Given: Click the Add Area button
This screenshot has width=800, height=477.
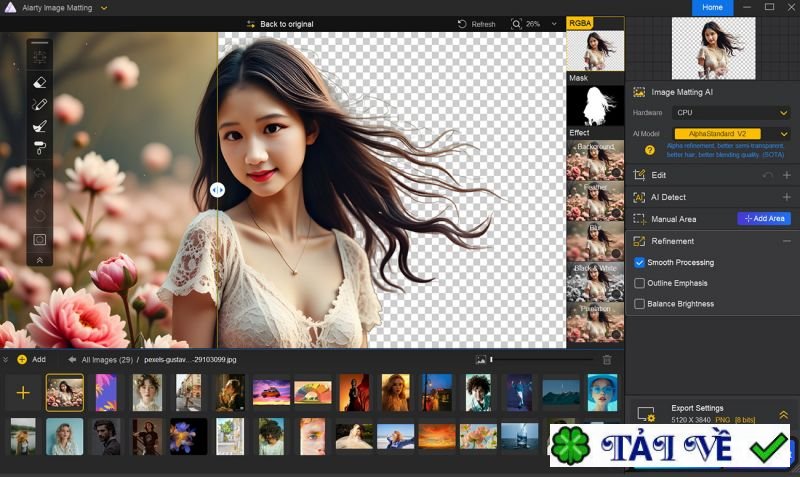Looking at the screenshot, I should (763, 218).
